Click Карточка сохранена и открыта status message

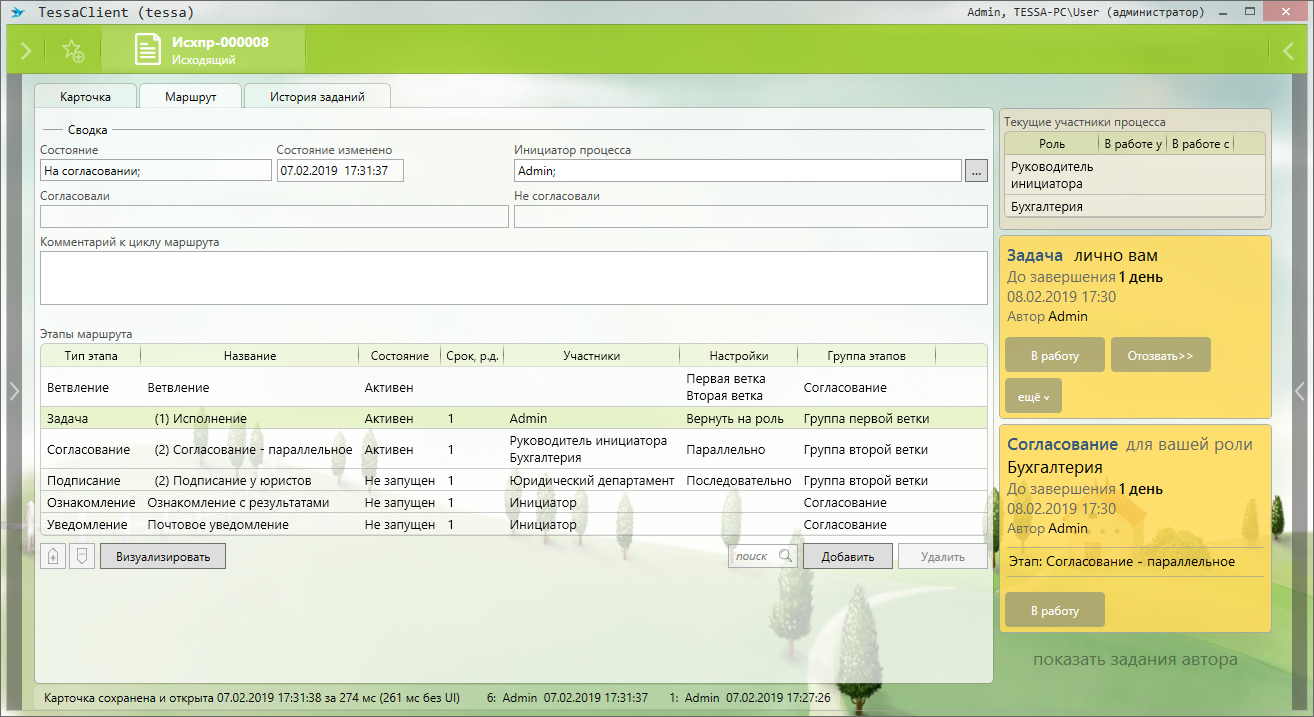click(x=254, y=697)
